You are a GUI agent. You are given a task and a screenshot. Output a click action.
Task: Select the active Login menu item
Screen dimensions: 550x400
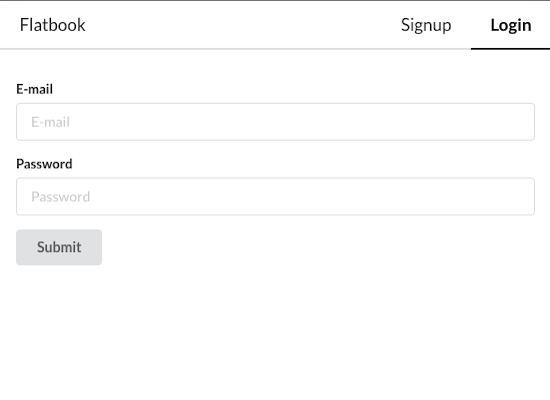(510, 25)
